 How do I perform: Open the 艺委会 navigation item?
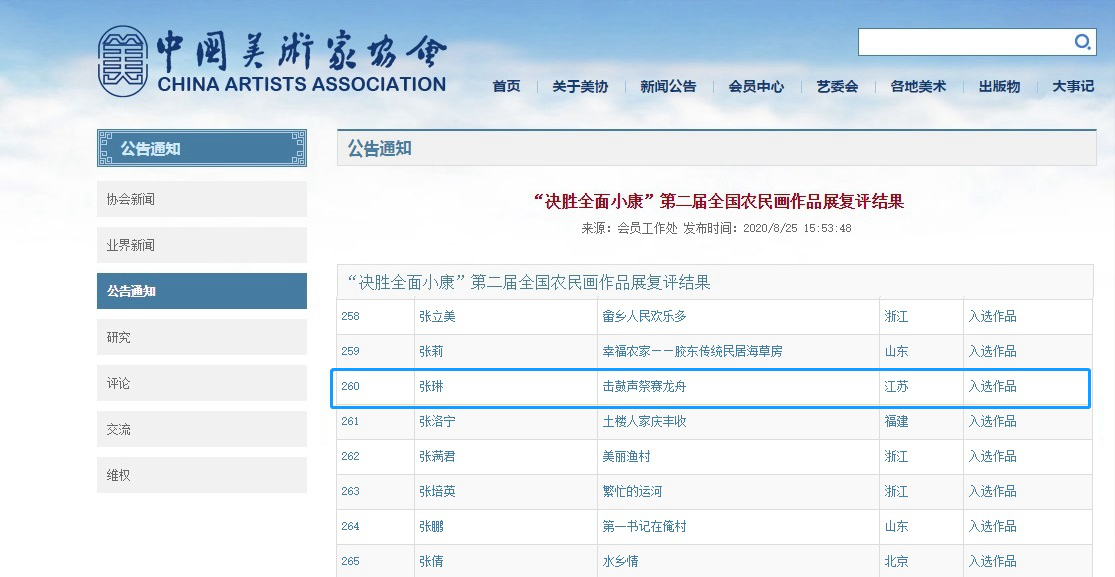point(837,87)
